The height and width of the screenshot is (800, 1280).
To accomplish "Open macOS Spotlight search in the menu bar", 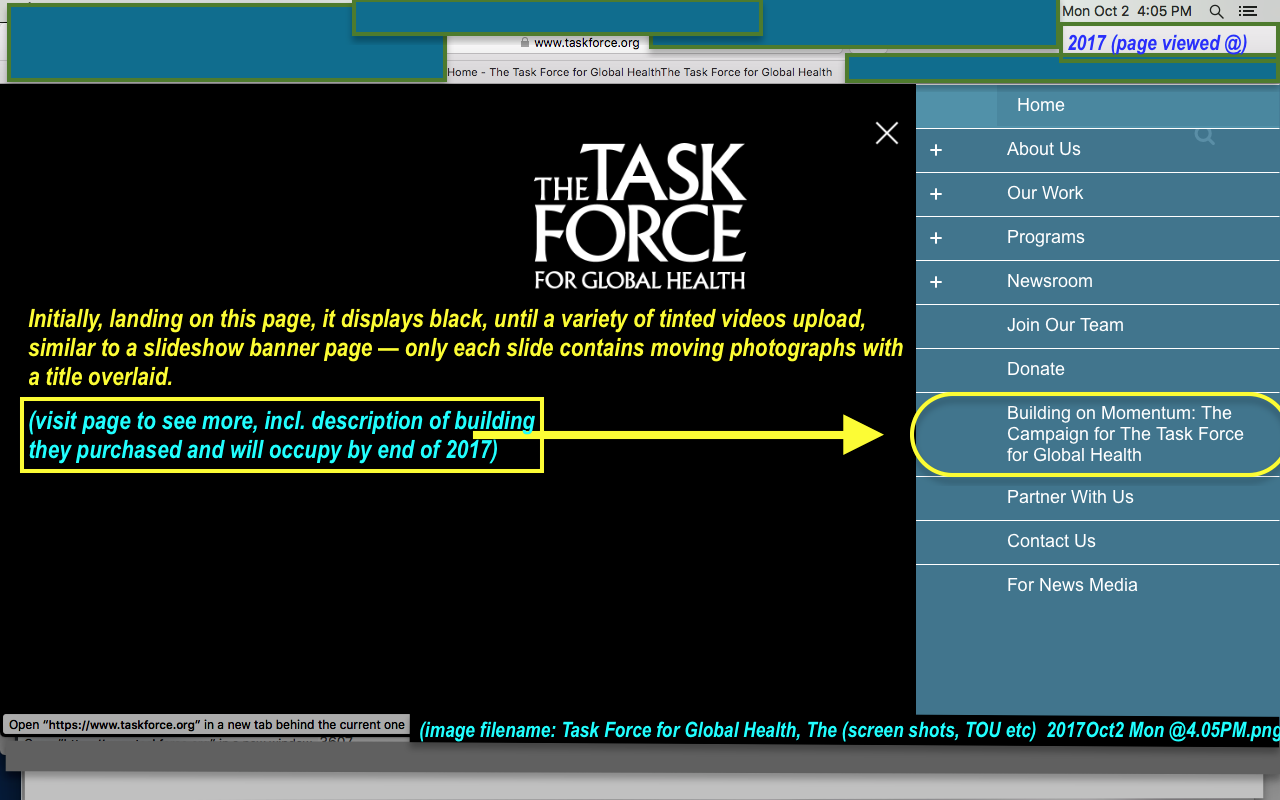I will click(x=1216, y=11).
